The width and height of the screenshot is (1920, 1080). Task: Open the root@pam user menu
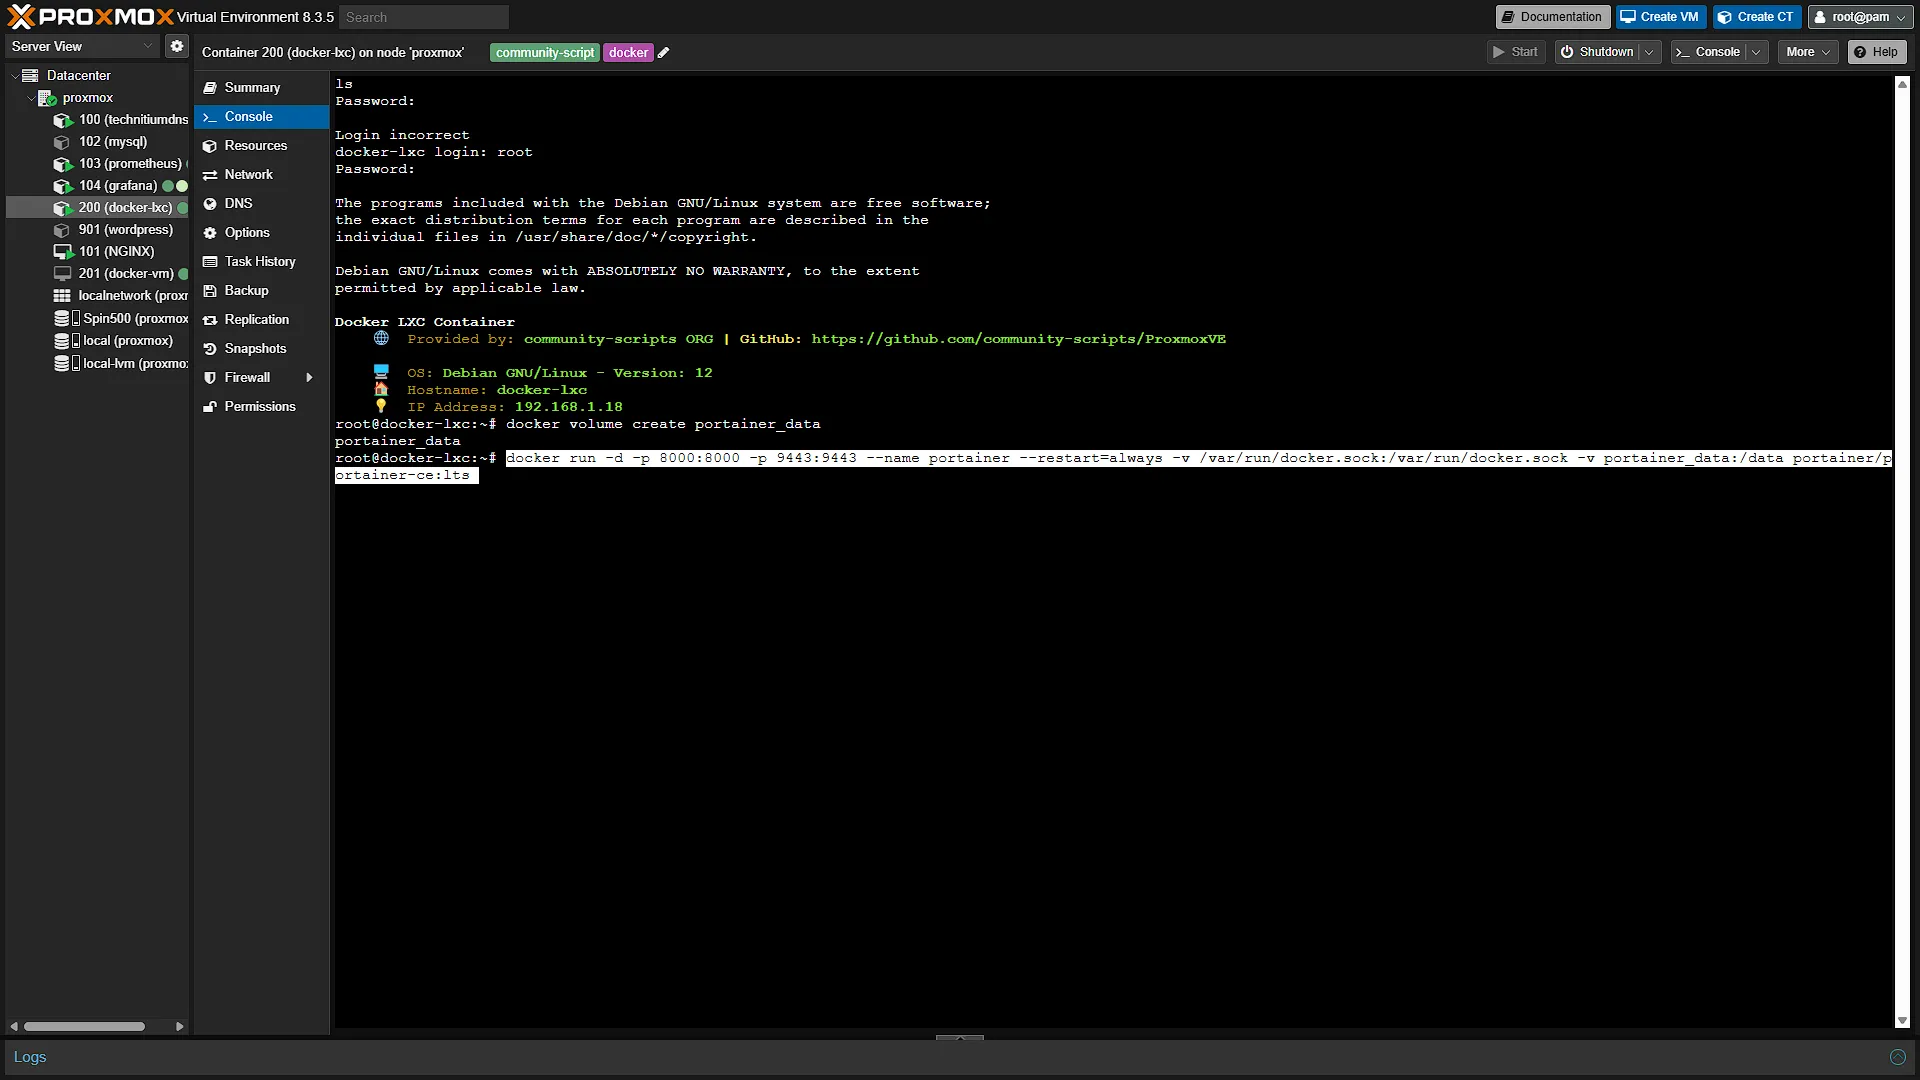(x=1860, y=17)
